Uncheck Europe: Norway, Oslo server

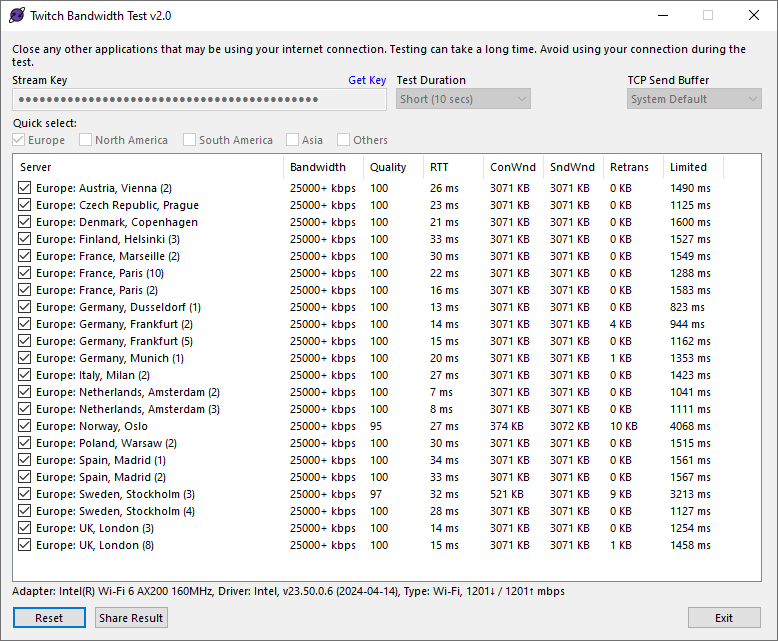(24, 426)
